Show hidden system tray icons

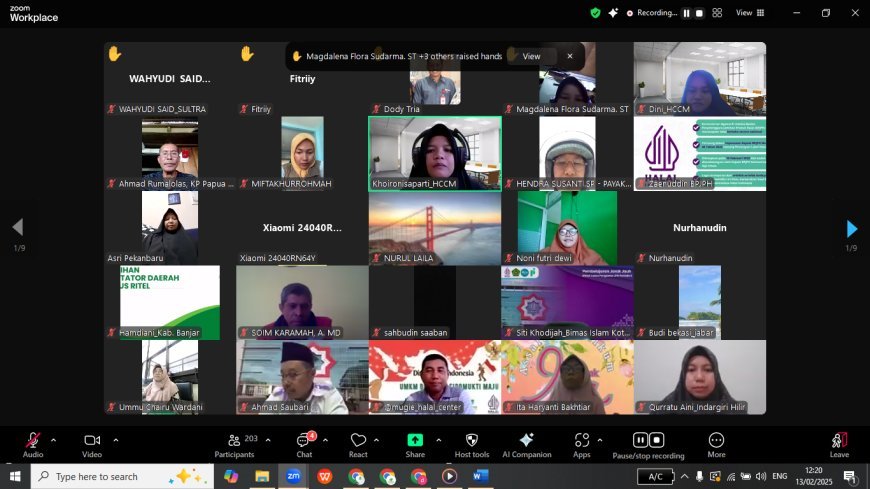(685, 476)
